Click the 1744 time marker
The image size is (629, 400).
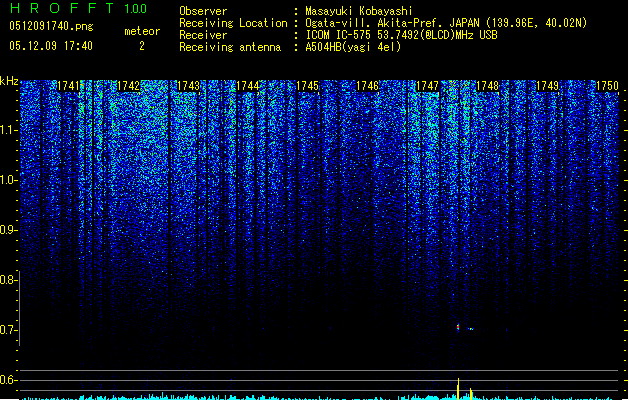click(x=248, y=86)
